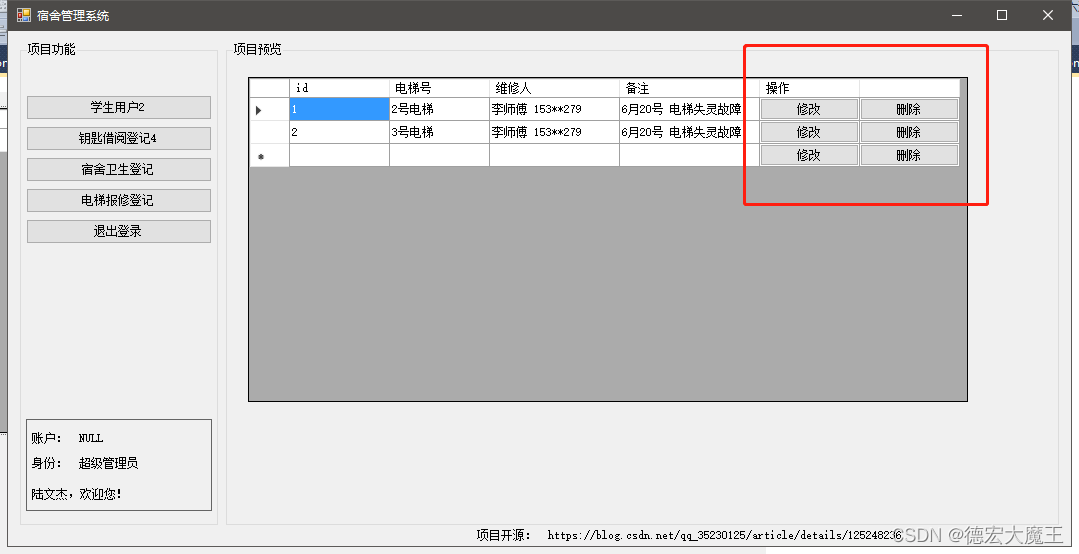Click the 陆文杰，欢迎您！ greeting text
The image size is (1079, 554).
[76, 494]
